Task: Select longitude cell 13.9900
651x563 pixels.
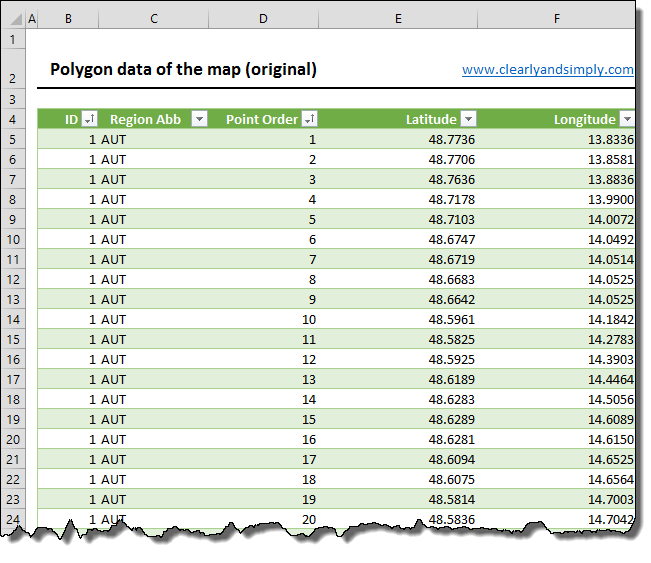Action: 556,199
